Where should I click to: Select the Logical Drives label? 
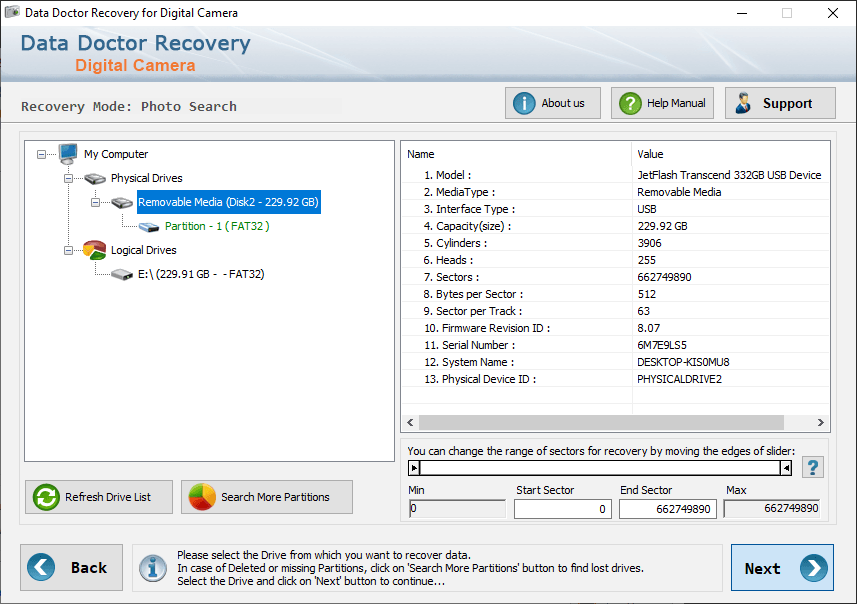click(144, 250)
